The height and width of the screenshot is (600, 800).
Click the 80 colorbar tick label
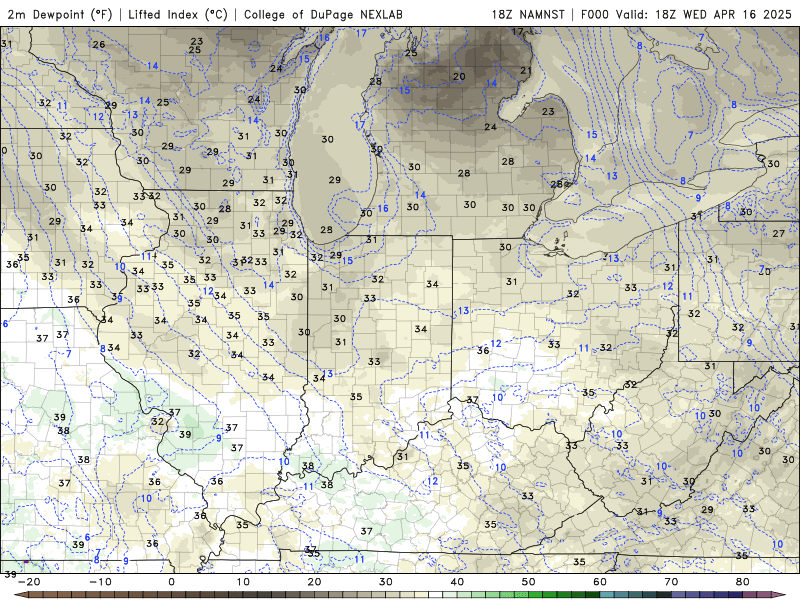coord(743,582)
